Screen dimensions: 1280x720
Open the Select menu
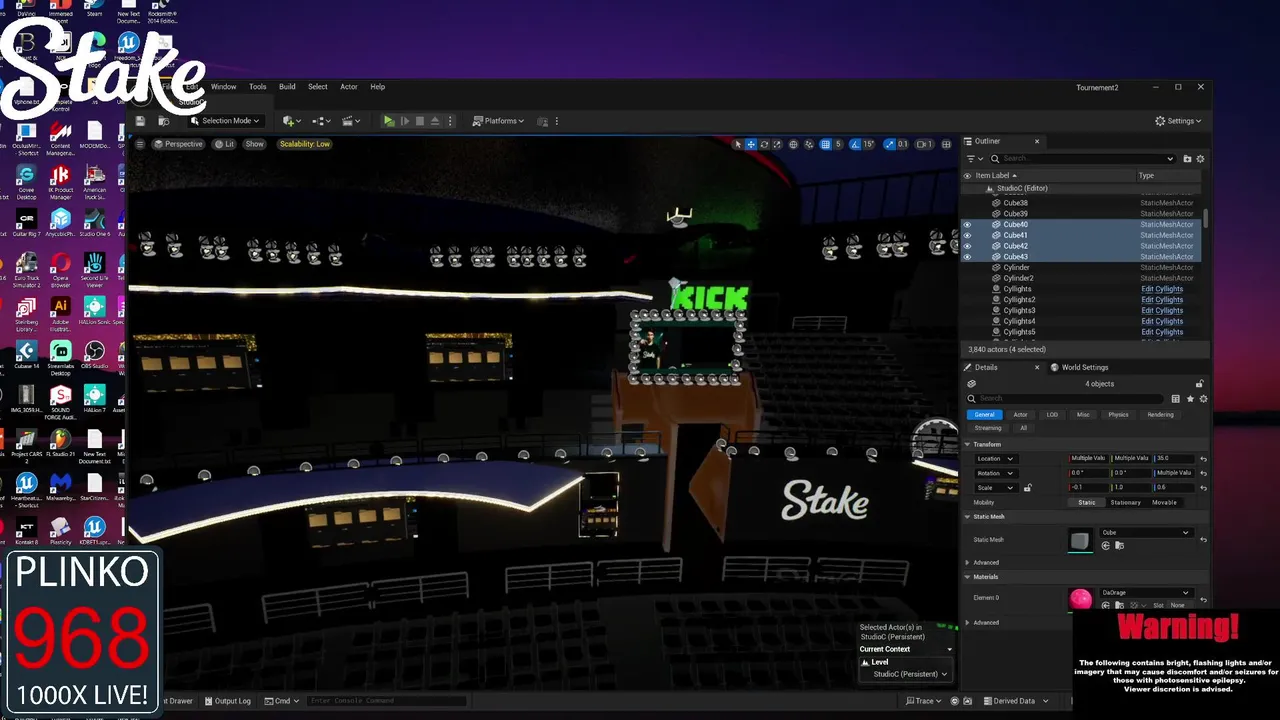tap(318, 87)
